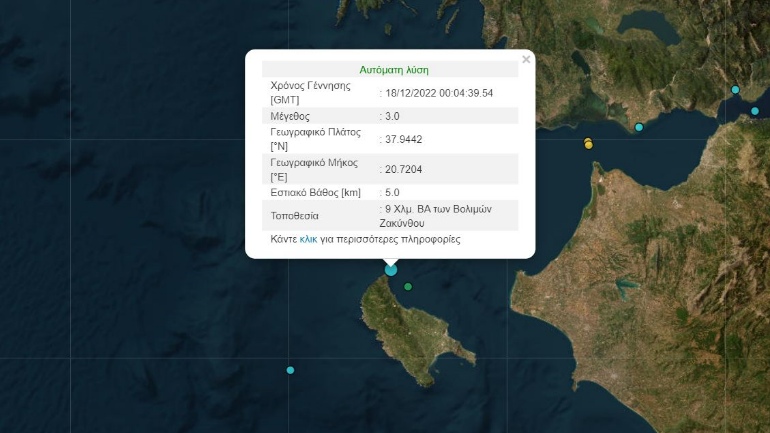Click the large blue selected earthquake marker
The width and height of the screenshot is (770, 433).
coord(391,269)
